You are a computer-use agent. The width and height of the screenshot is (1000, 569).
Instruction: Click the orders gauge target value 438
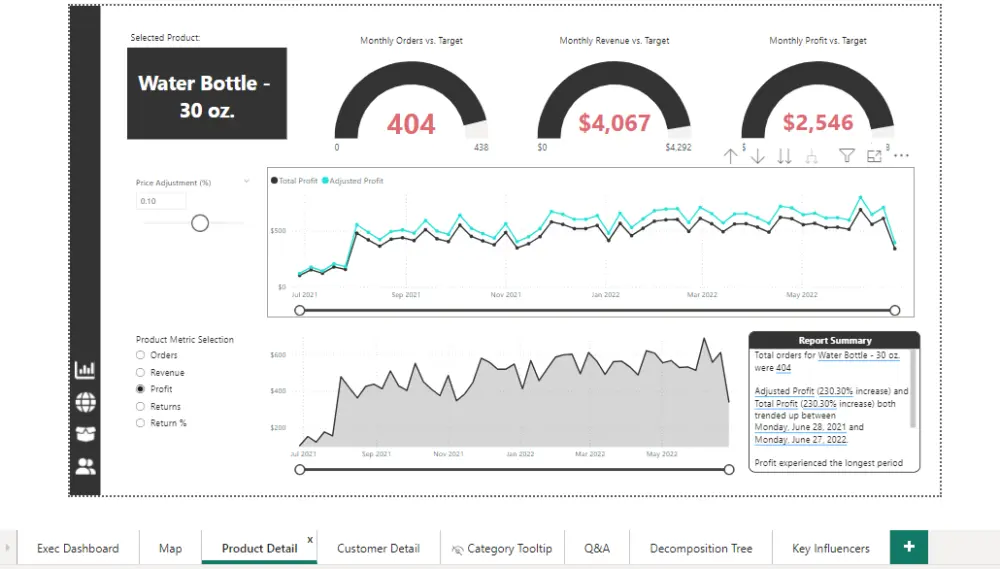(x=481, y=147)
